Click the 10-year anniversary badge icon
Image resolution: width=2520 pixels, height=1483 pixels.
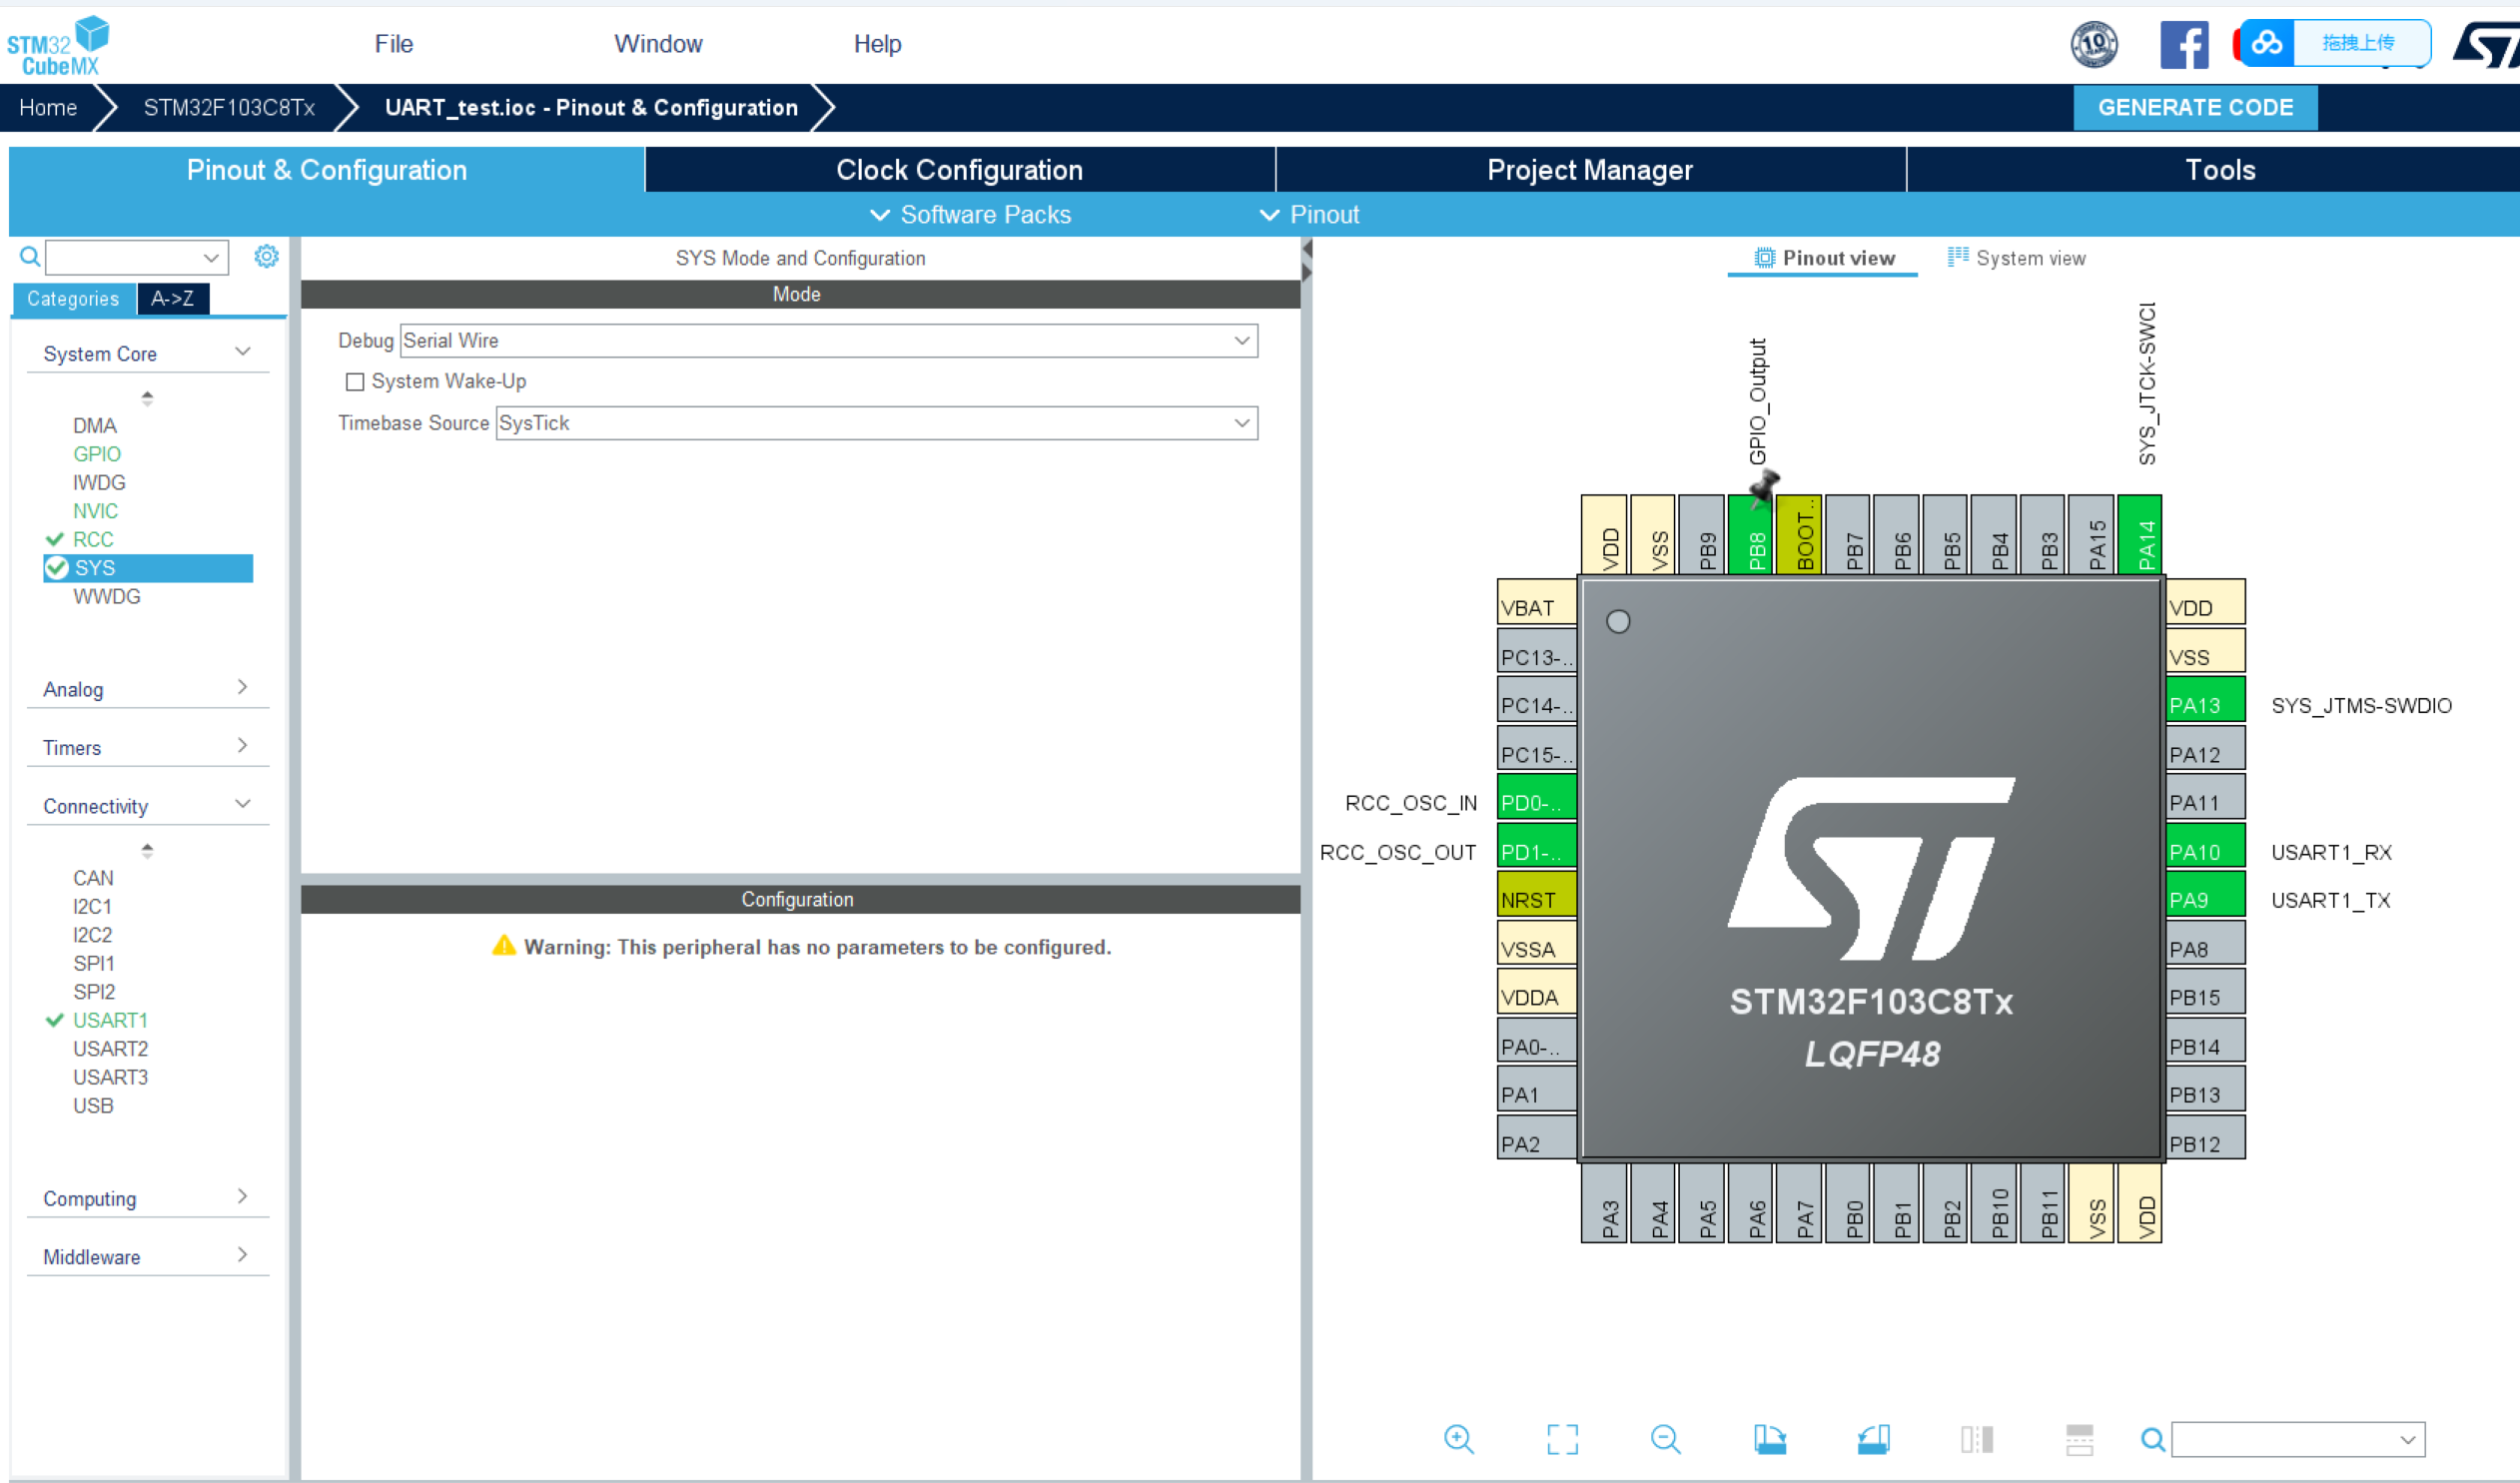point(2094,44)
